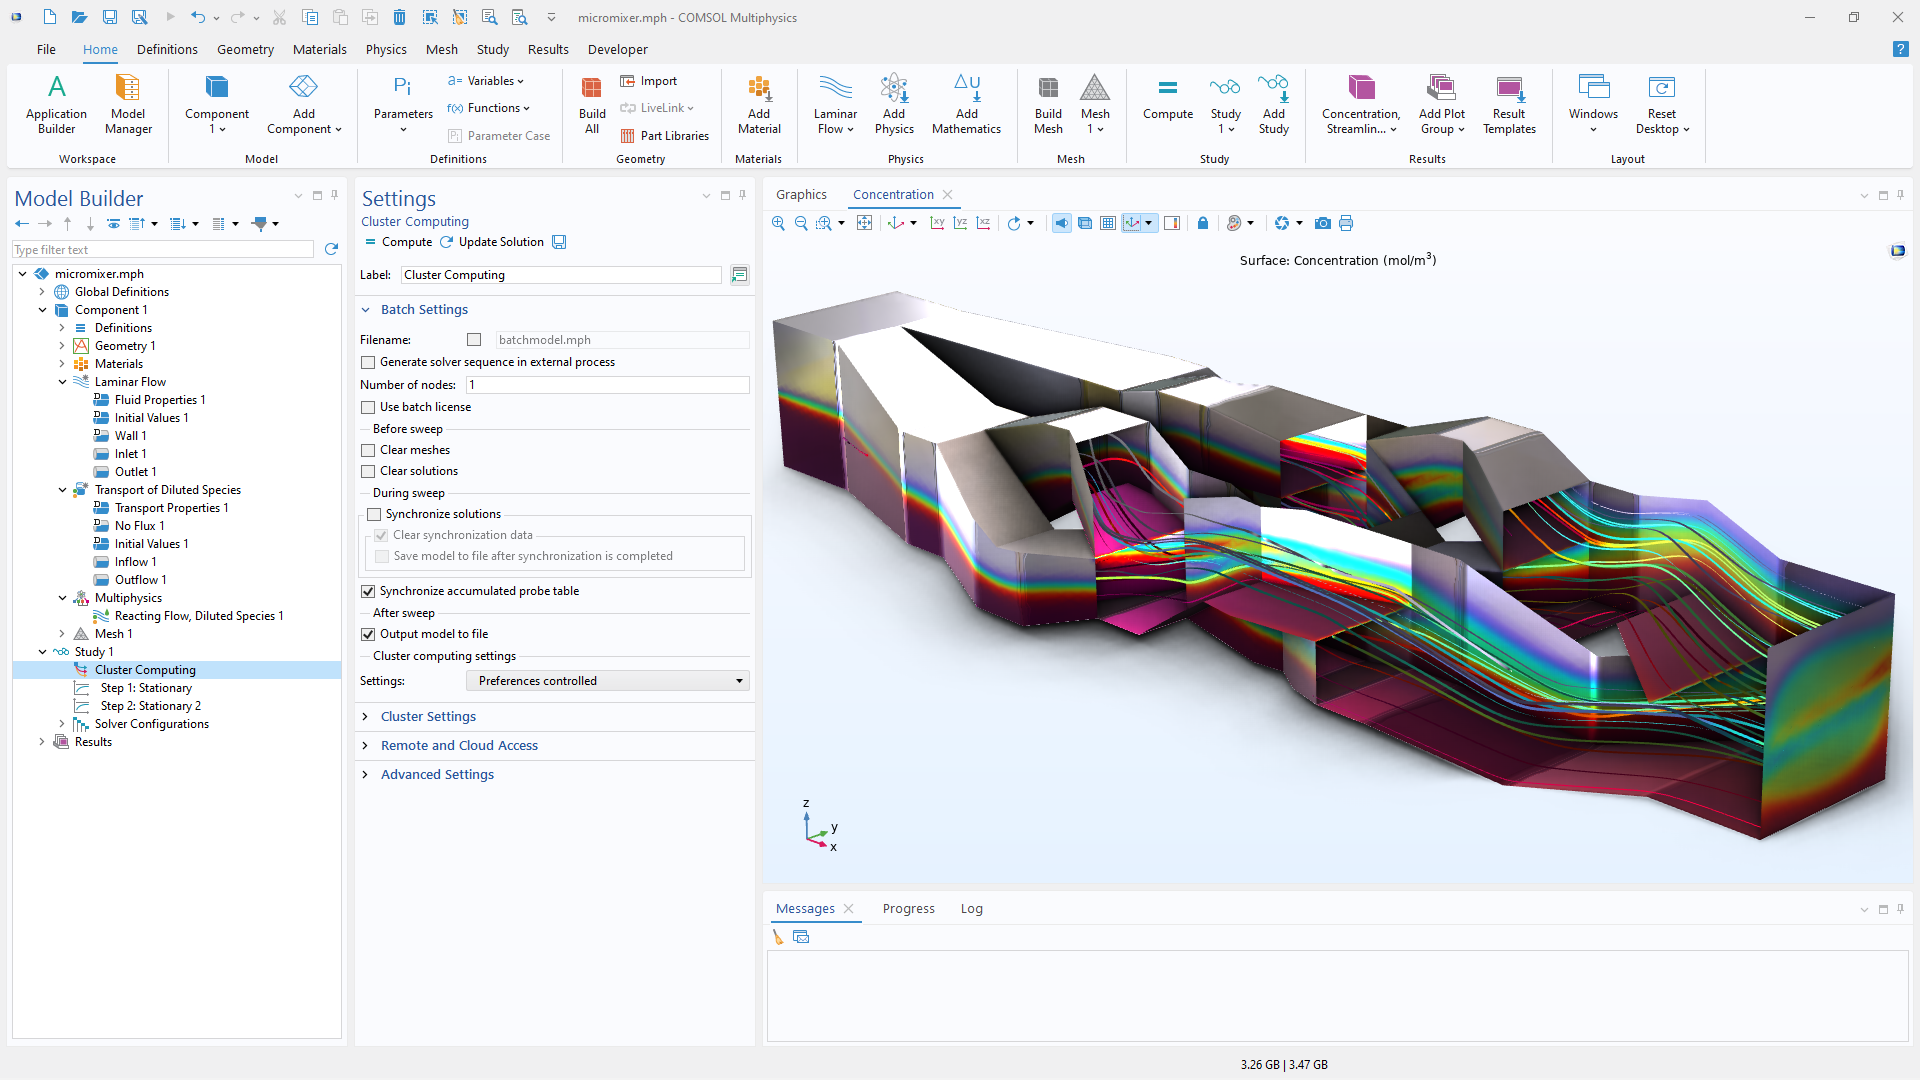Expand Remote and Cloud Access section
This screenshot has width=1920, height=1080.
[459, 746]
